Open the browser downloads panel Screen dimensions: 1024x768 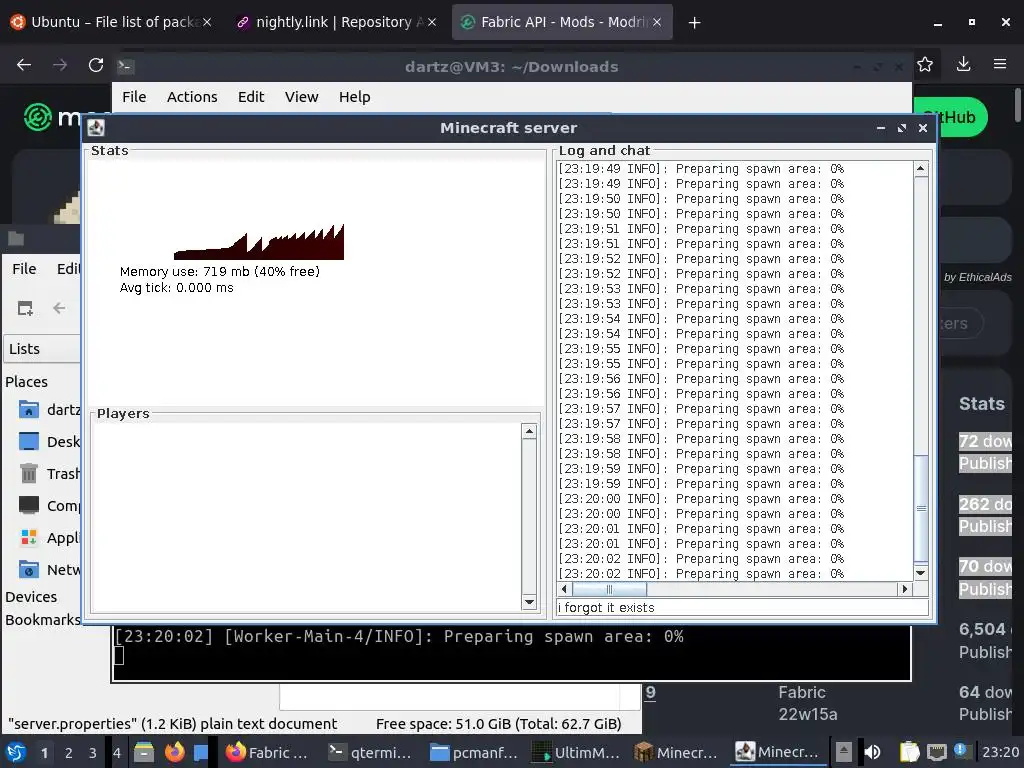963,64
